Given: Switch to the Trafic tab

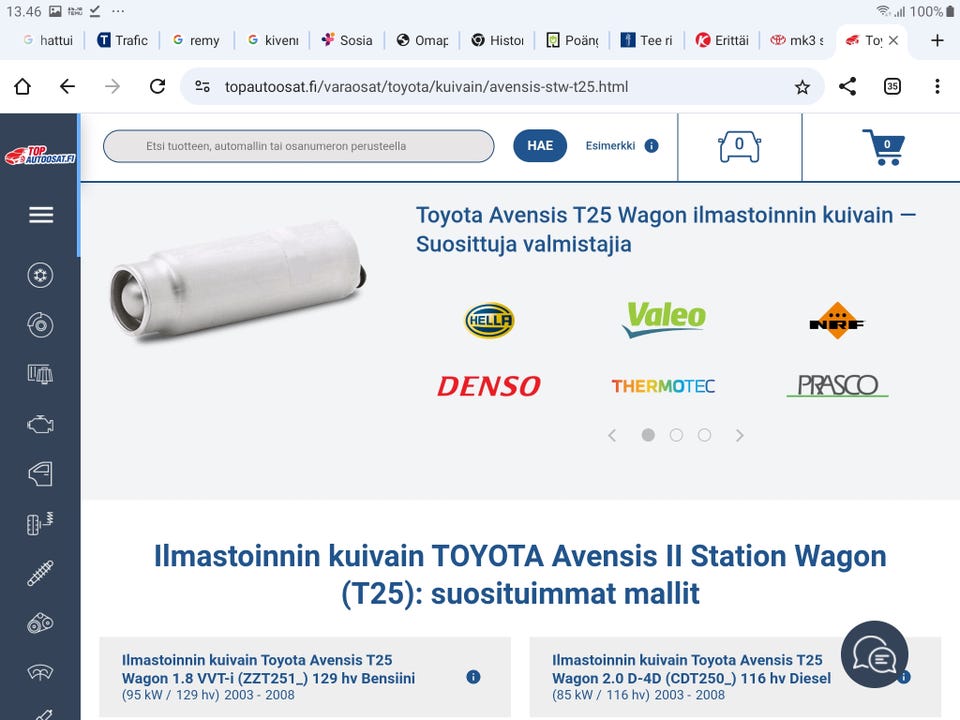Looking at the screenshot, I should click(123, 40).
